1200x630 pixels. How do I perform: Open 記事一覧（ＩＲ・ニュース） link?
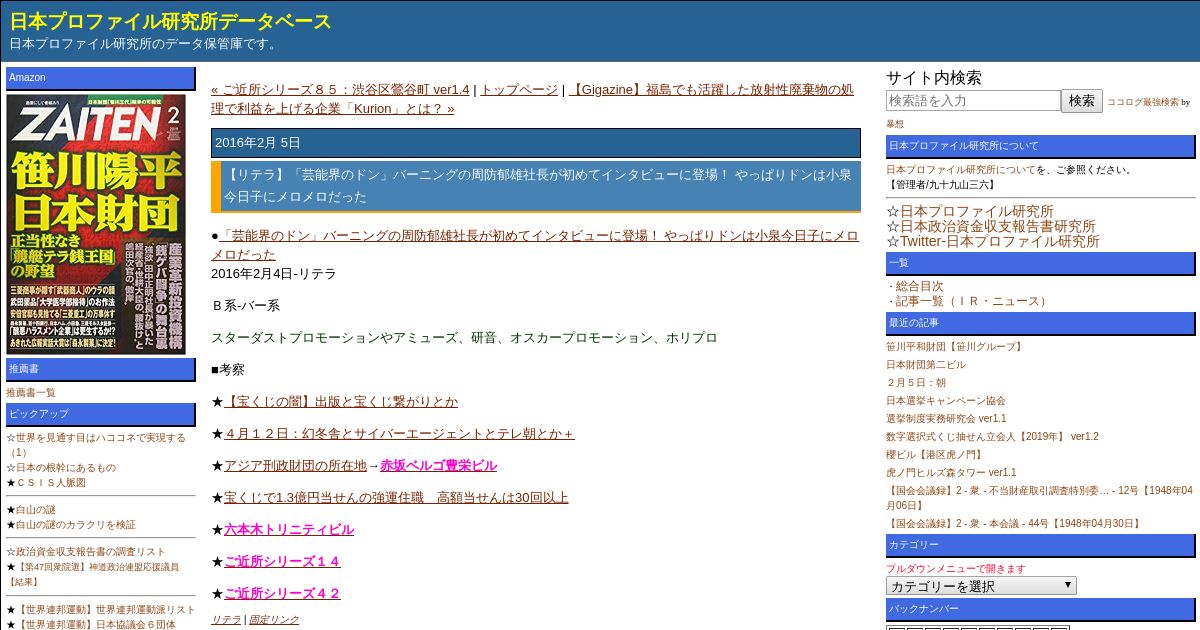tap(972, 301)
